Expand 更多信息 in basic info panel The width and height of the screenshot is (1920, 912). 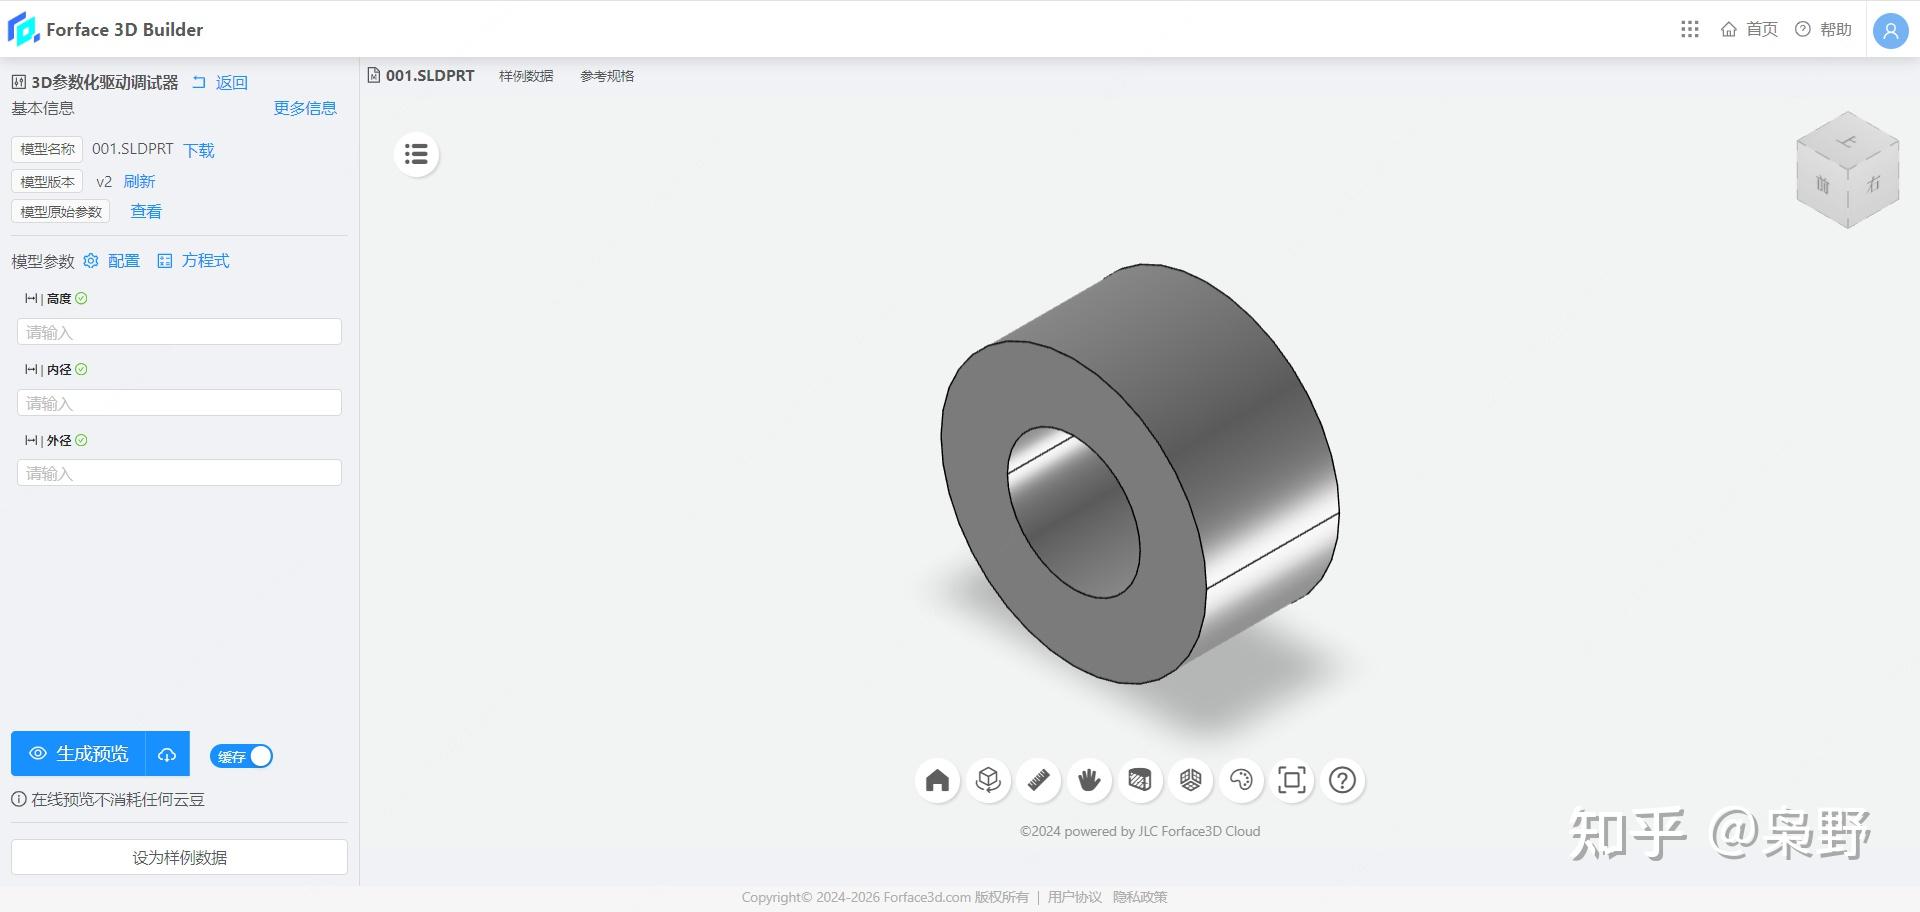pos(305,108)
